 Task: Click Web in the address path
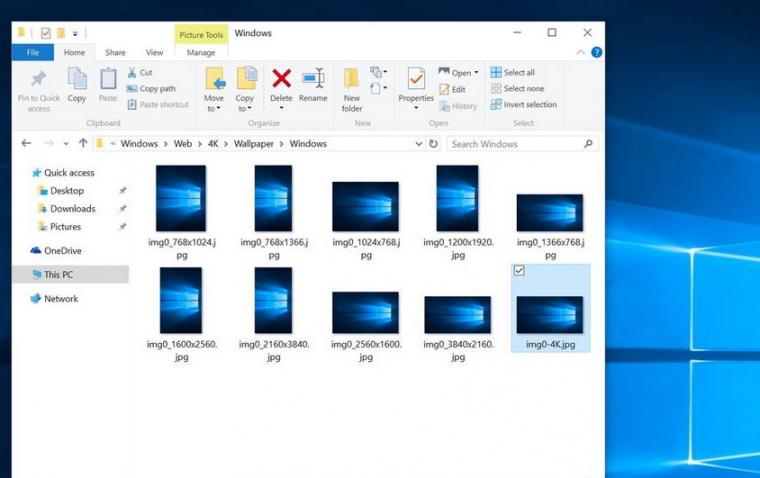coord(183,143)
